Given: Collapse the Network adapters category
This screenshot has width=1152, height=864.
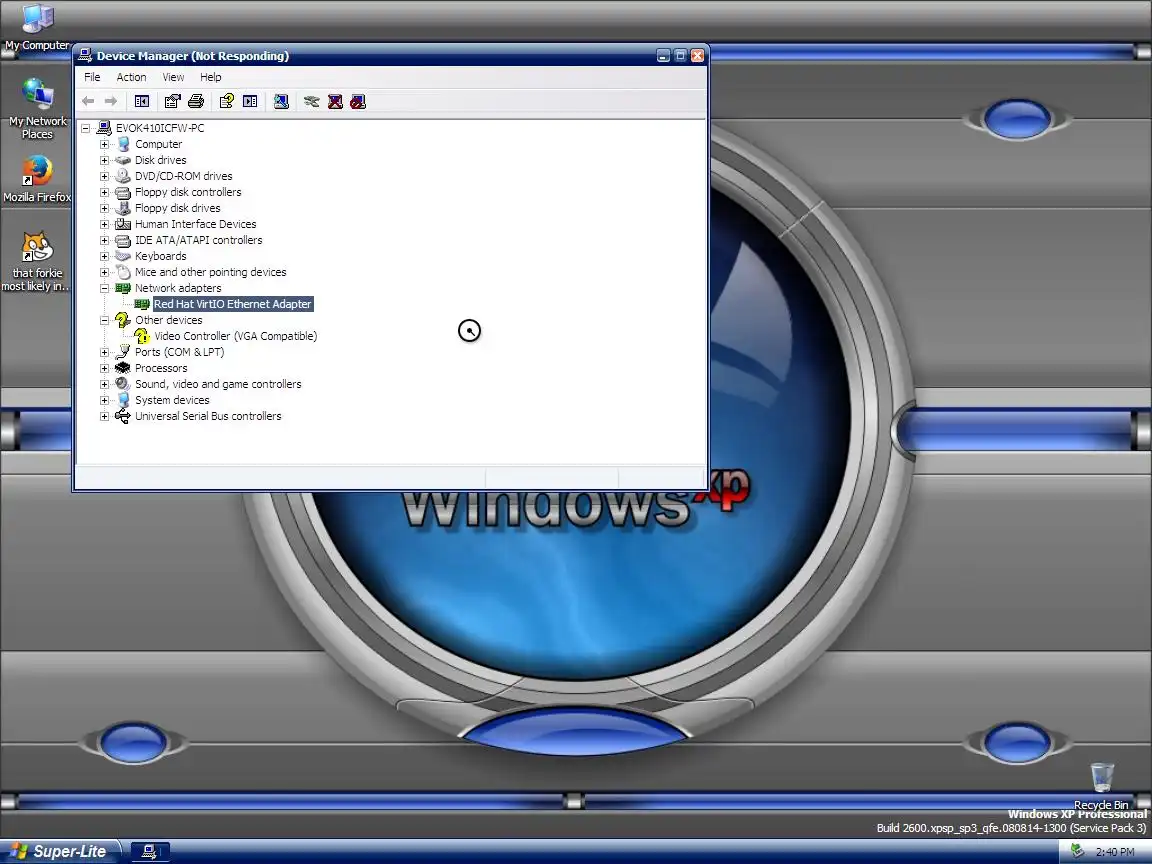Looking at the screenshot, I should [104, 288].
